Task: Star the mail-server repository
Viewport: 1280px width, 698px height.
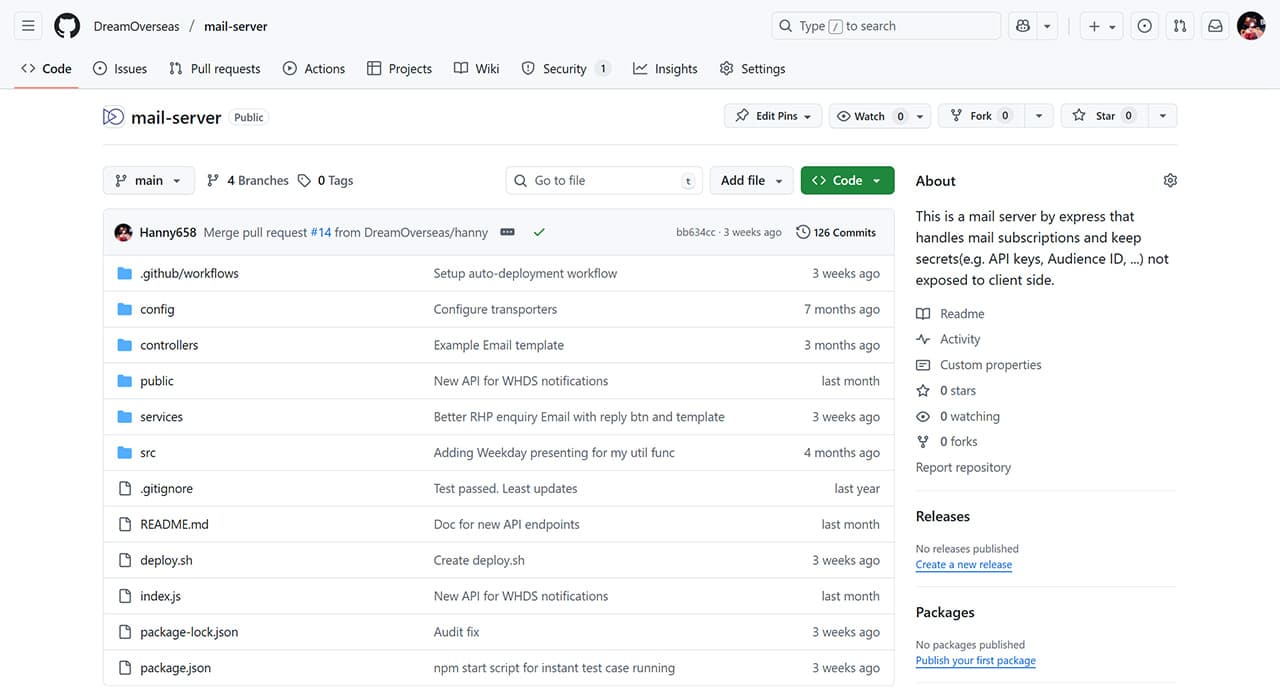Action: [1098, 116]
